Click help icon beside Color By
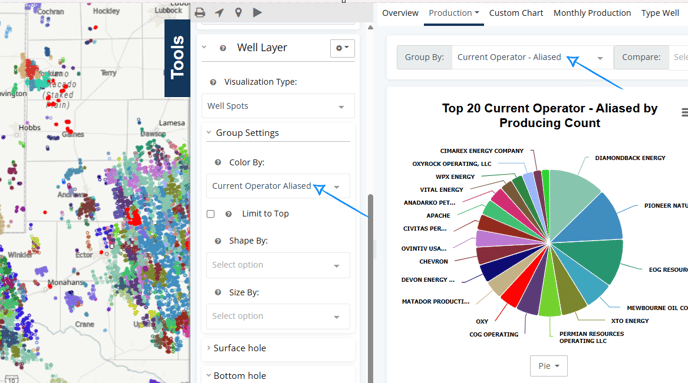688x383 pixels. [218, 162]
